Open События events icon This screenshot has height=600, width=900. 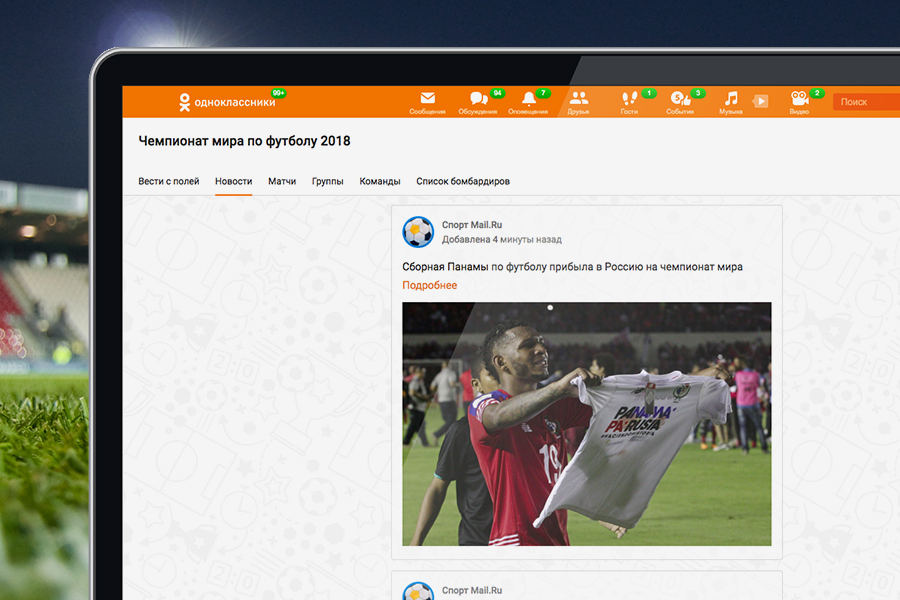(x=679, y=99)
